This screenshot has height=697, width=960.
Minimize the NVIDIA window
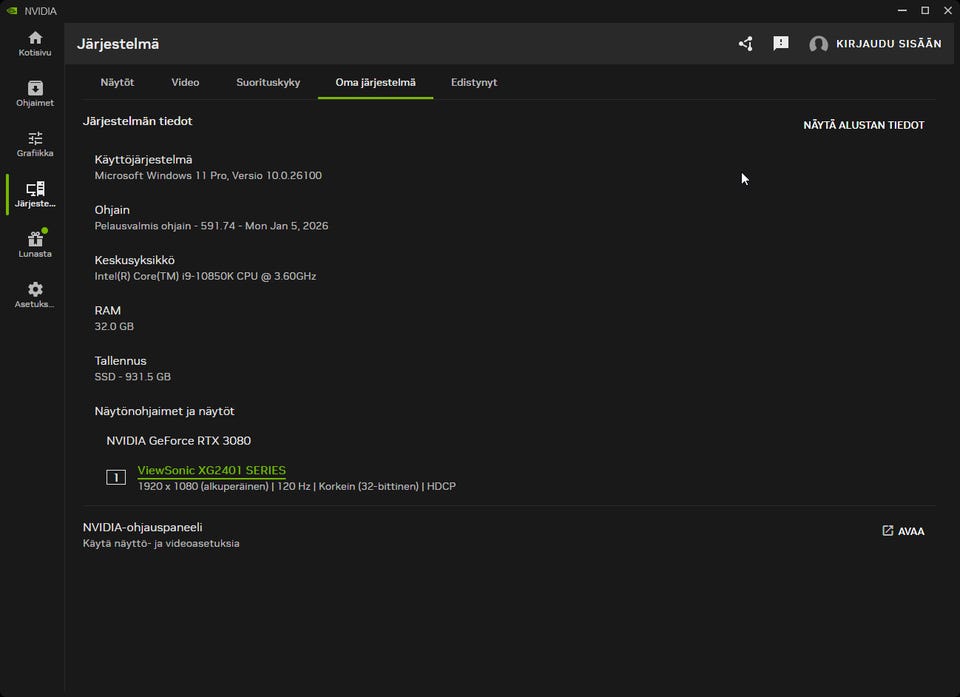pos(902,10)
